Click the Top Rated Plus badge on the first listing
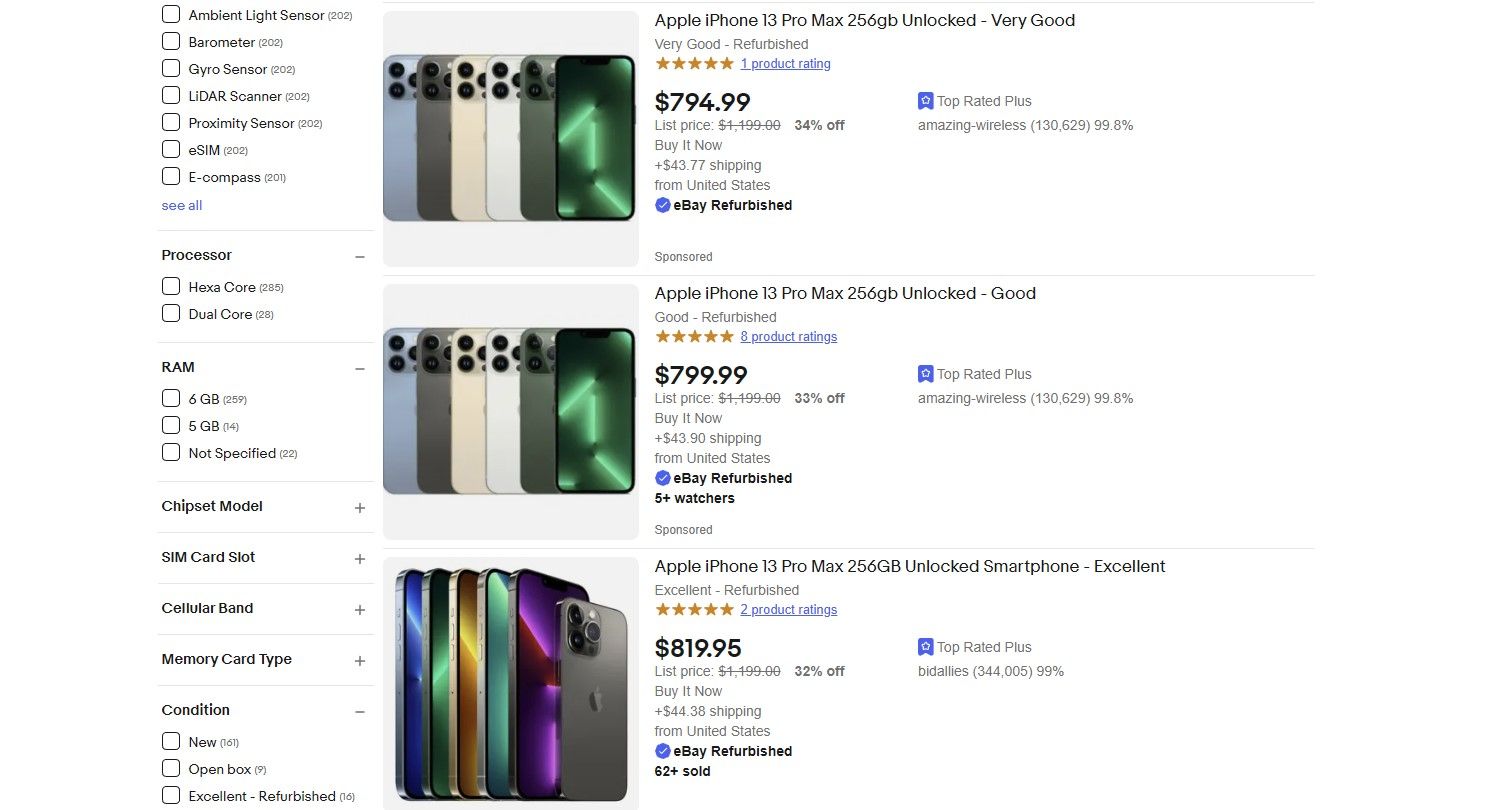The width and height of the screenshot is (1502, 810). (x=925, y=101)
